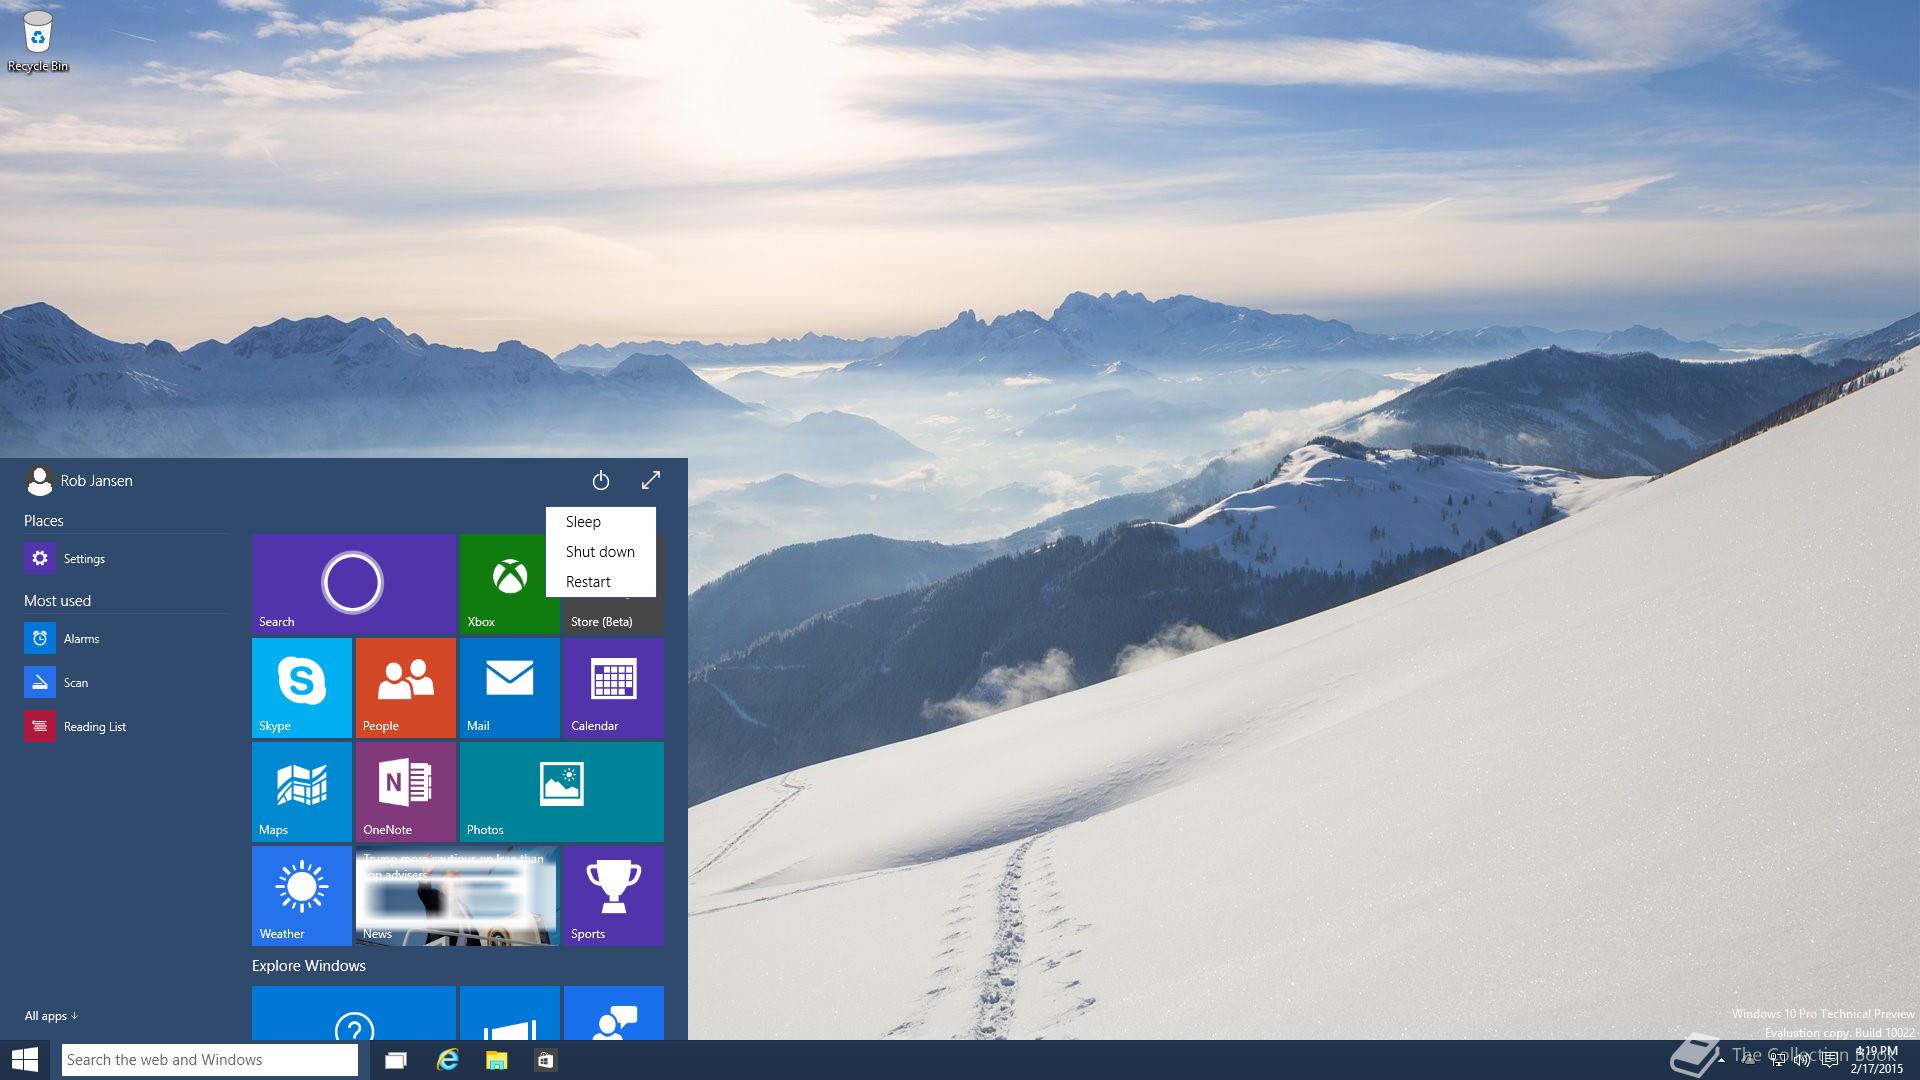
Task: Open File Explorer from taskbar
Action: [497, 1060]
